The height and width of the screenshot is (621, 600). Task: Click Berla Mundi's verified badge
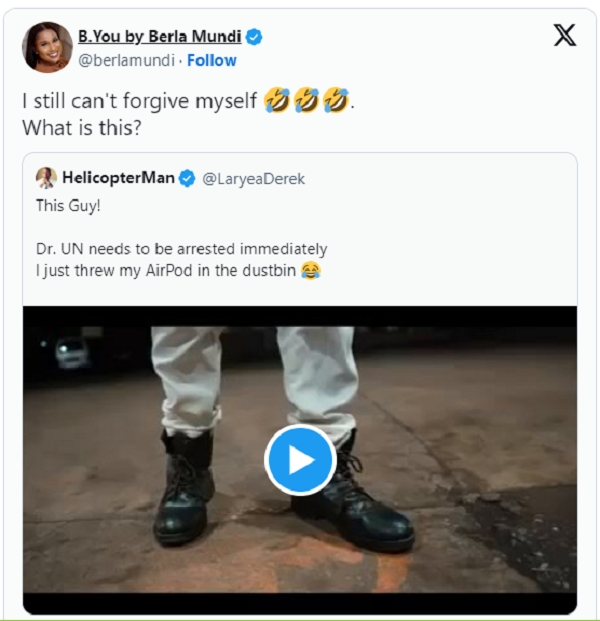255,38
